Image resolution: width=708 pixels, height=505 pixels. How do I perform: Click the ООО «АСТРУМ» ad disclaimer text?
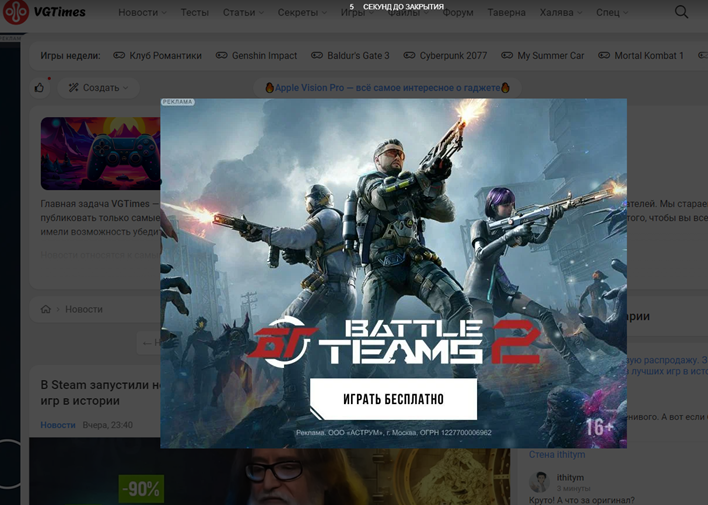394,432
